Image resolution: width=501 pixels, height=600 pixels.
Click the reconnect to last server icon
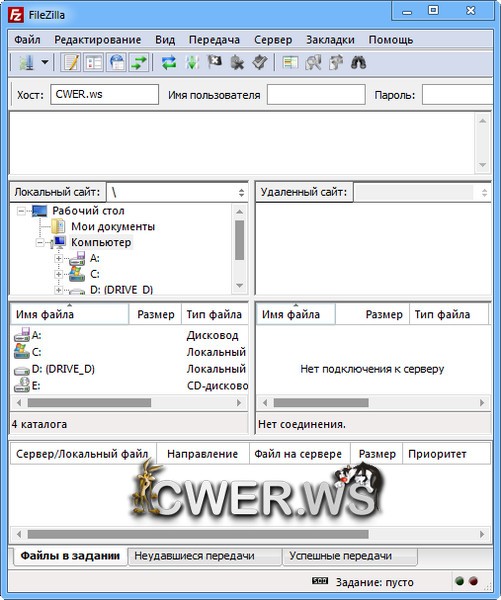coord(260,62)
